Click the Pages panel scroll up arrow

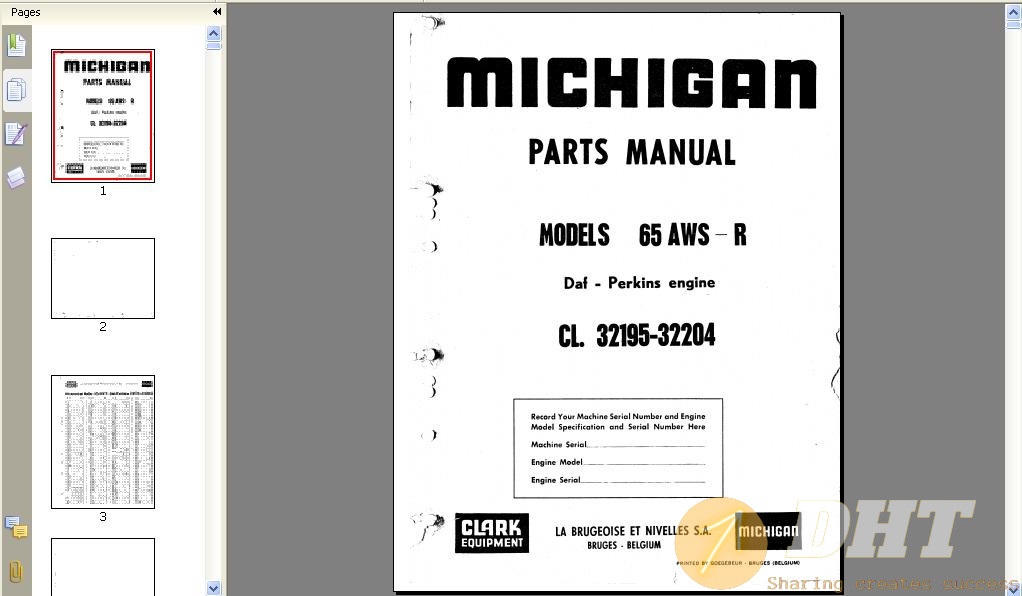click(214, 33)
